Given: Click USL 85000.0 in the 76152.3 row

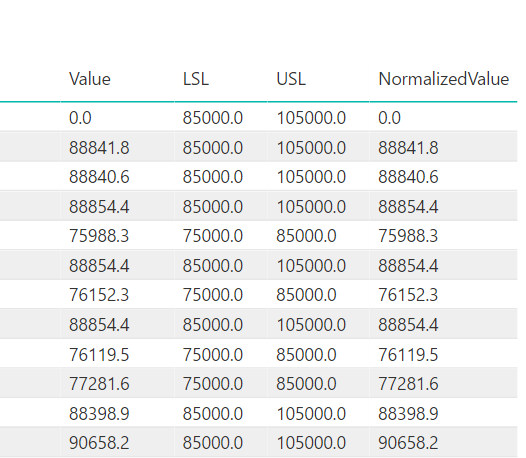Looking at the screenshot, I should (x=306, y=295).
